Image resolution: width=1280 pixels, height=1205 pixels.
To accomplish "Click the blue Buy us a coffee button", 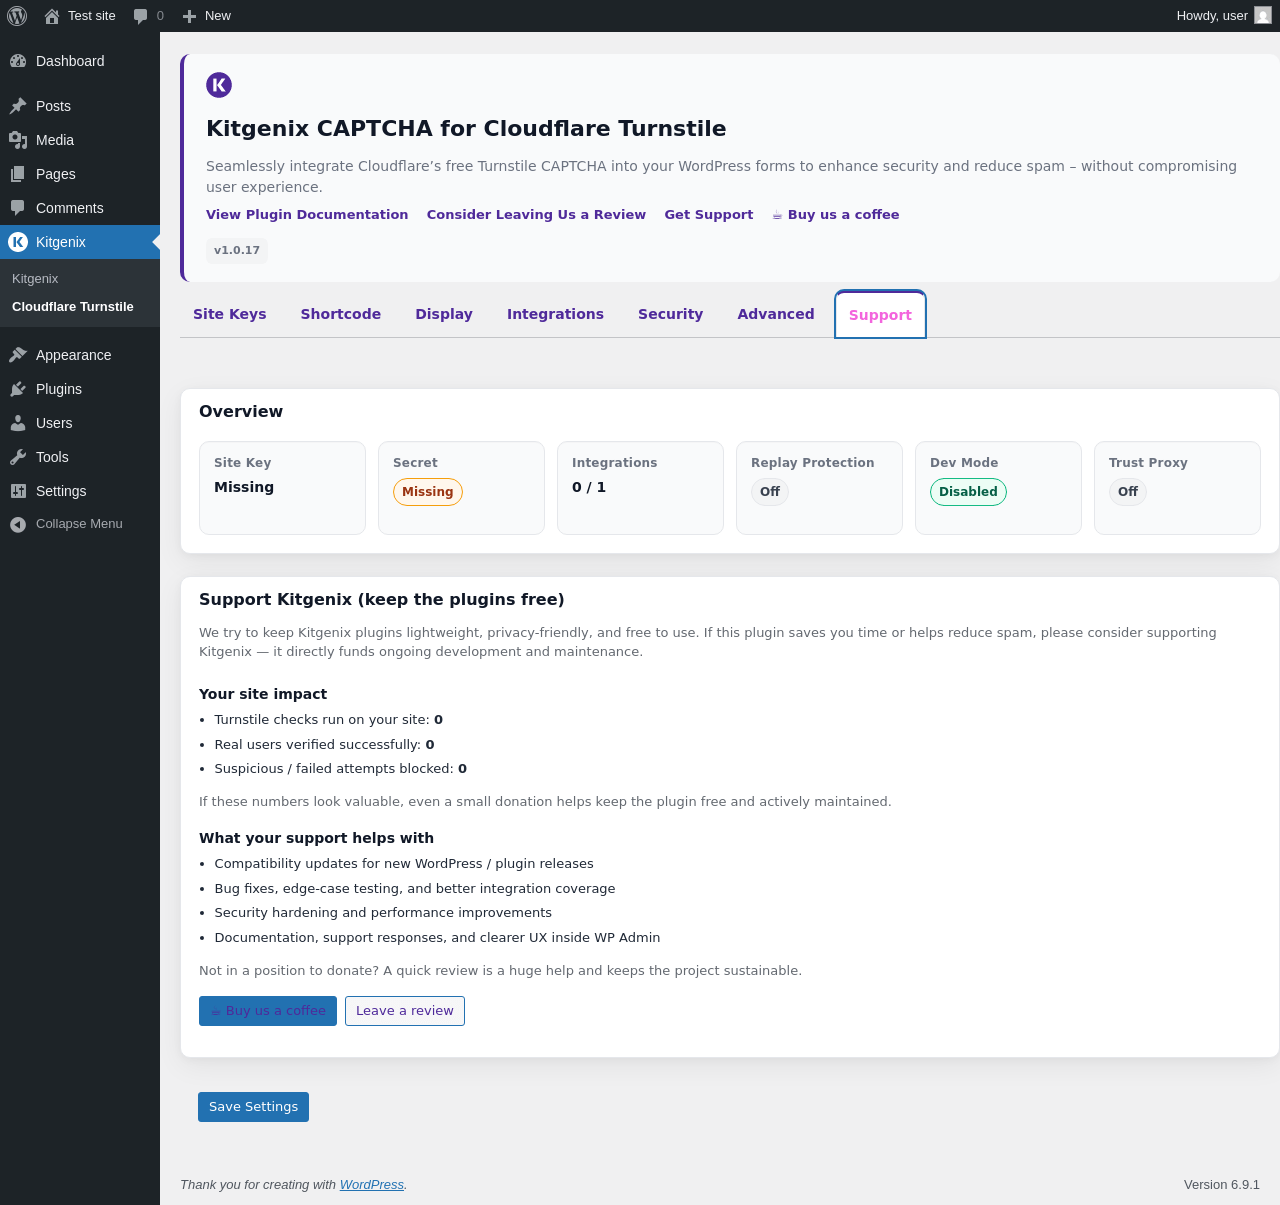I will (268, 1011).
